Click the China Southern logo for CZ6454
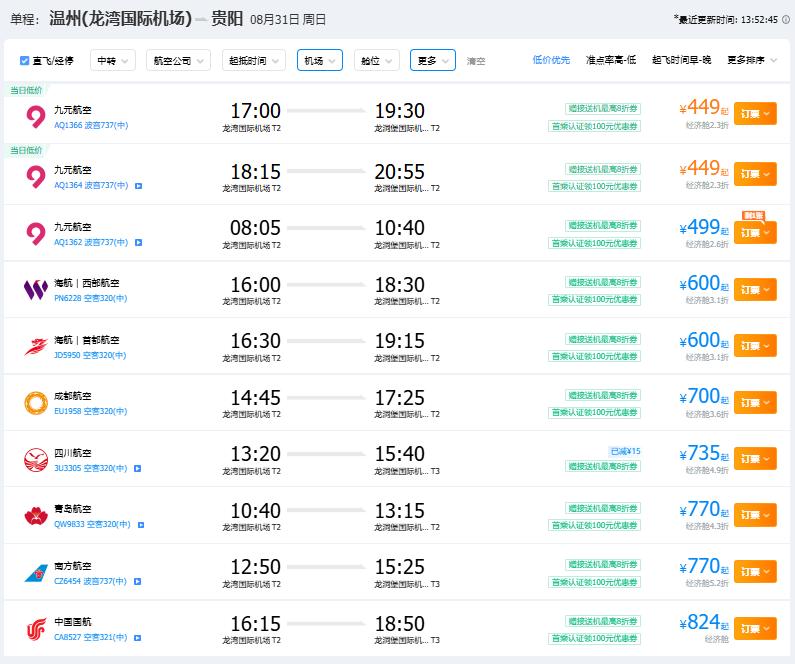The width and height of the screenshot is (795, 664). coord(35,573)
